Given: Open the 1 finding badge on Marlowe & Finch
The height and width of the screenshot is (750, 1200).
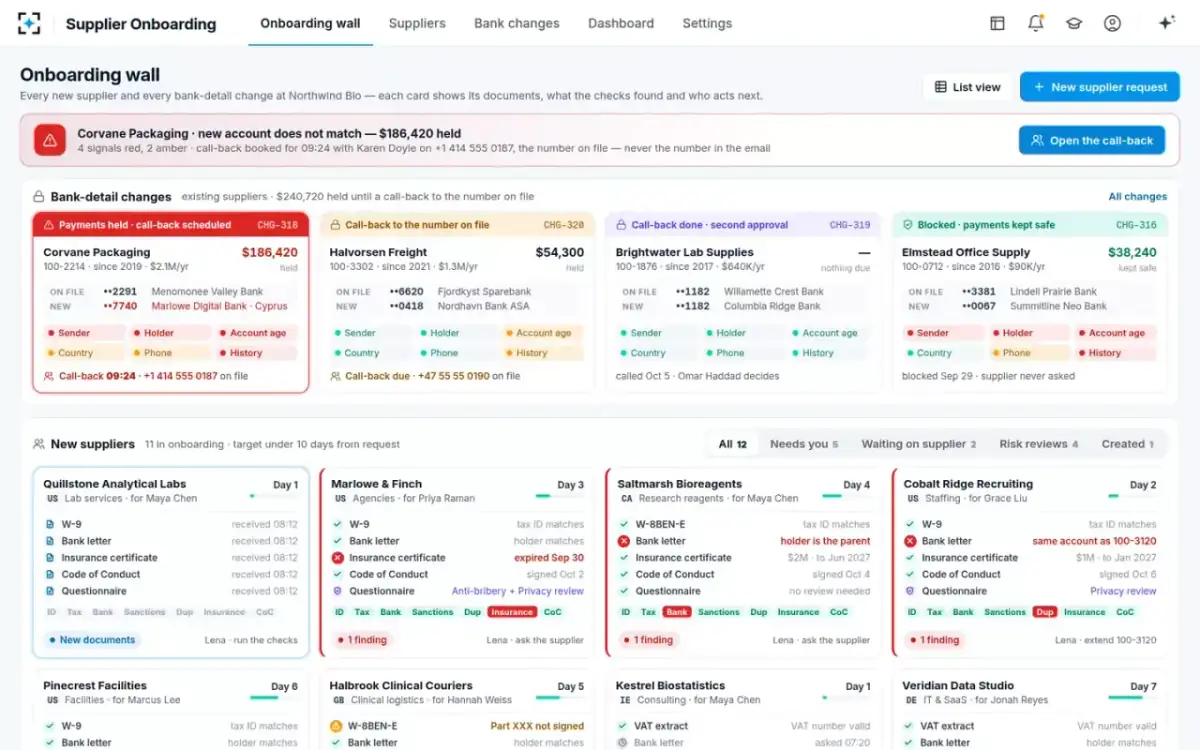Looking at the screenshot, I should [364, 640].
